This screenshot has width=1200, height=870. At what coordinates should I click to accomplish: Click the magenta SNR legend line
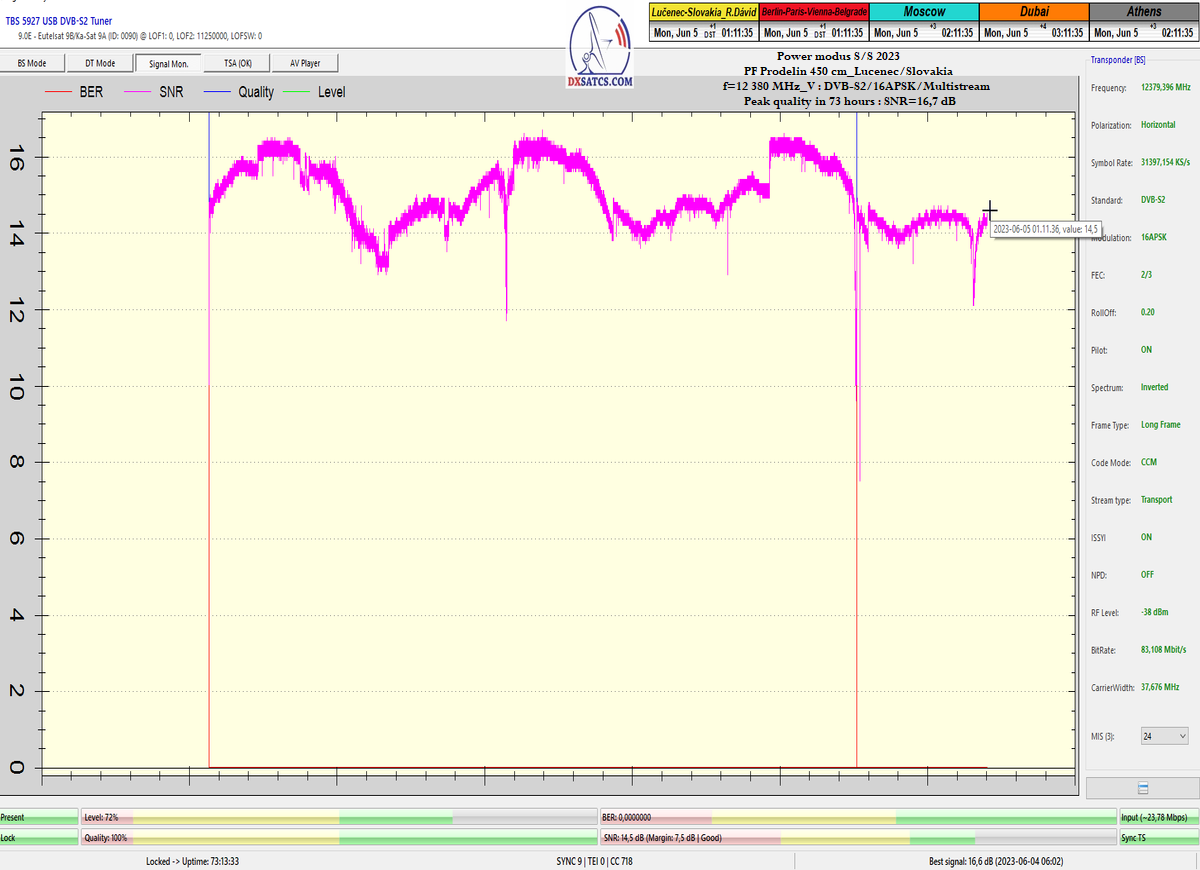137,92
